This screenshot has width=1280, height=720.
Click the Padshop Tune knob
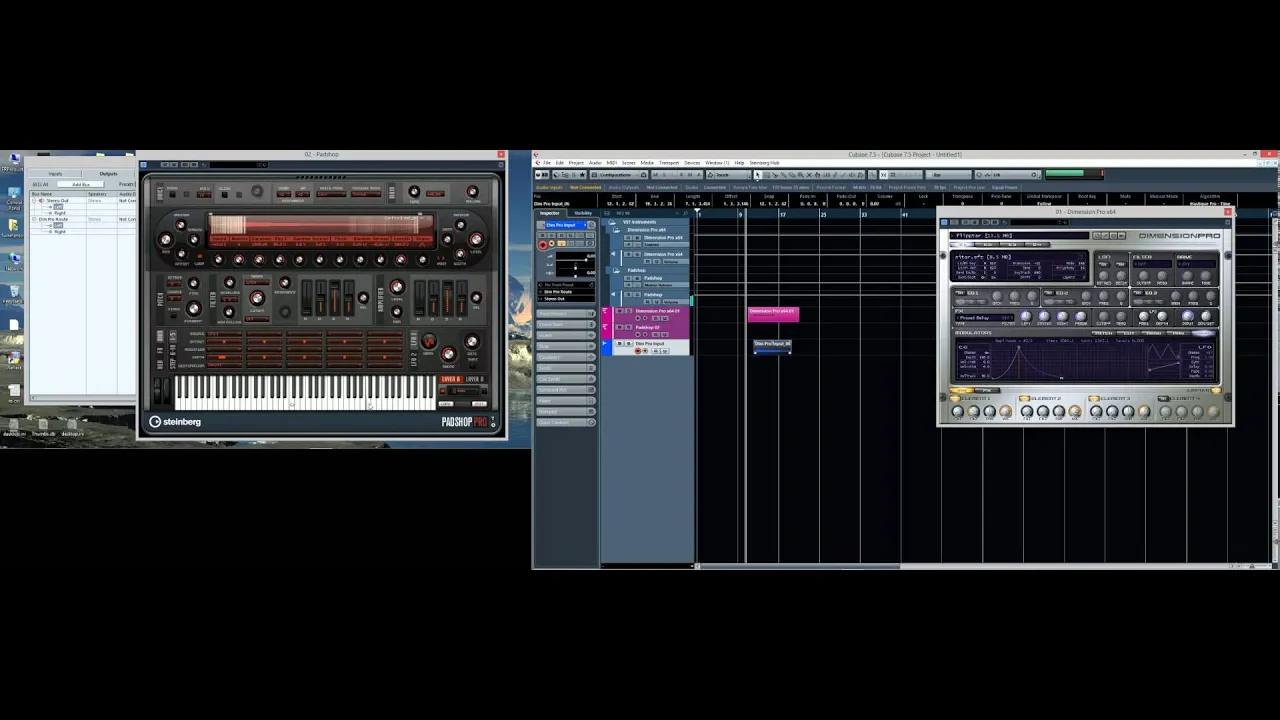(x=414, y=191)
